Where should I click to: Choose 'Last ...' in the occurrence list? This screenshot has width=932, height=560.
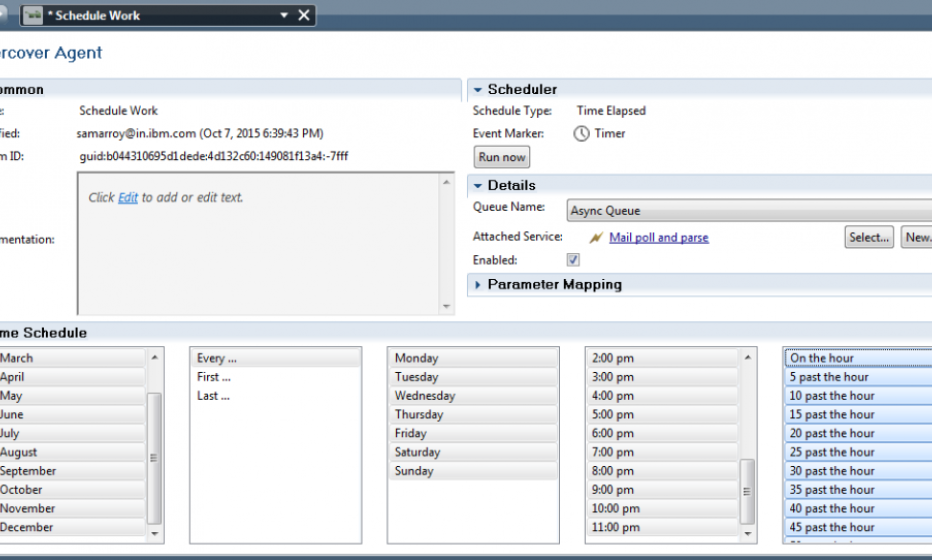pyautogui.click(x=214, y=396)
